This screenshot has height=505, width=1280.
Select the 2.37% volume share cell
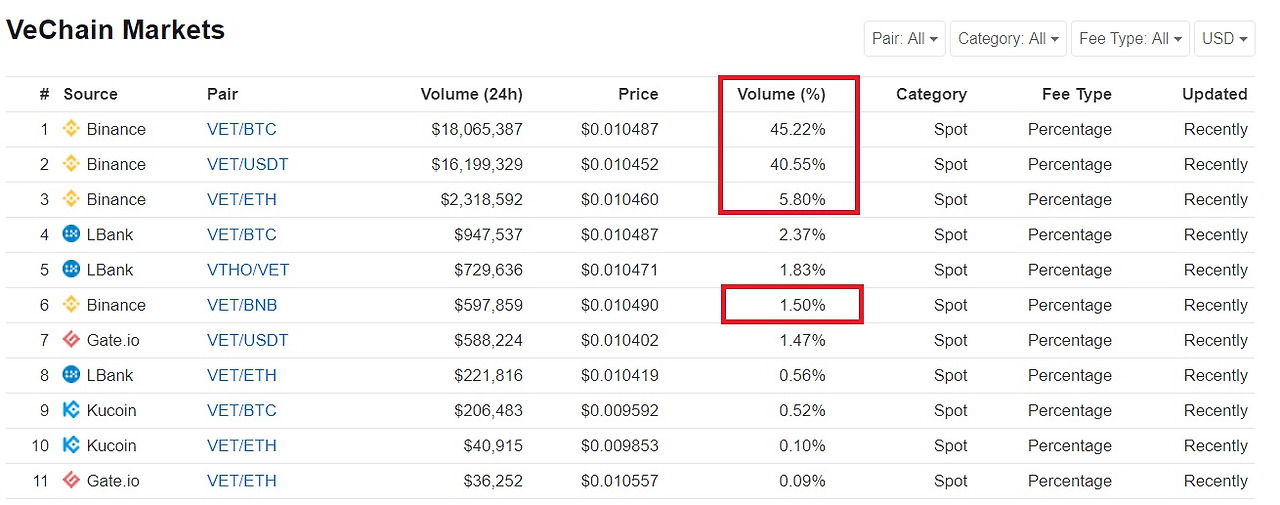coord(802,234)
